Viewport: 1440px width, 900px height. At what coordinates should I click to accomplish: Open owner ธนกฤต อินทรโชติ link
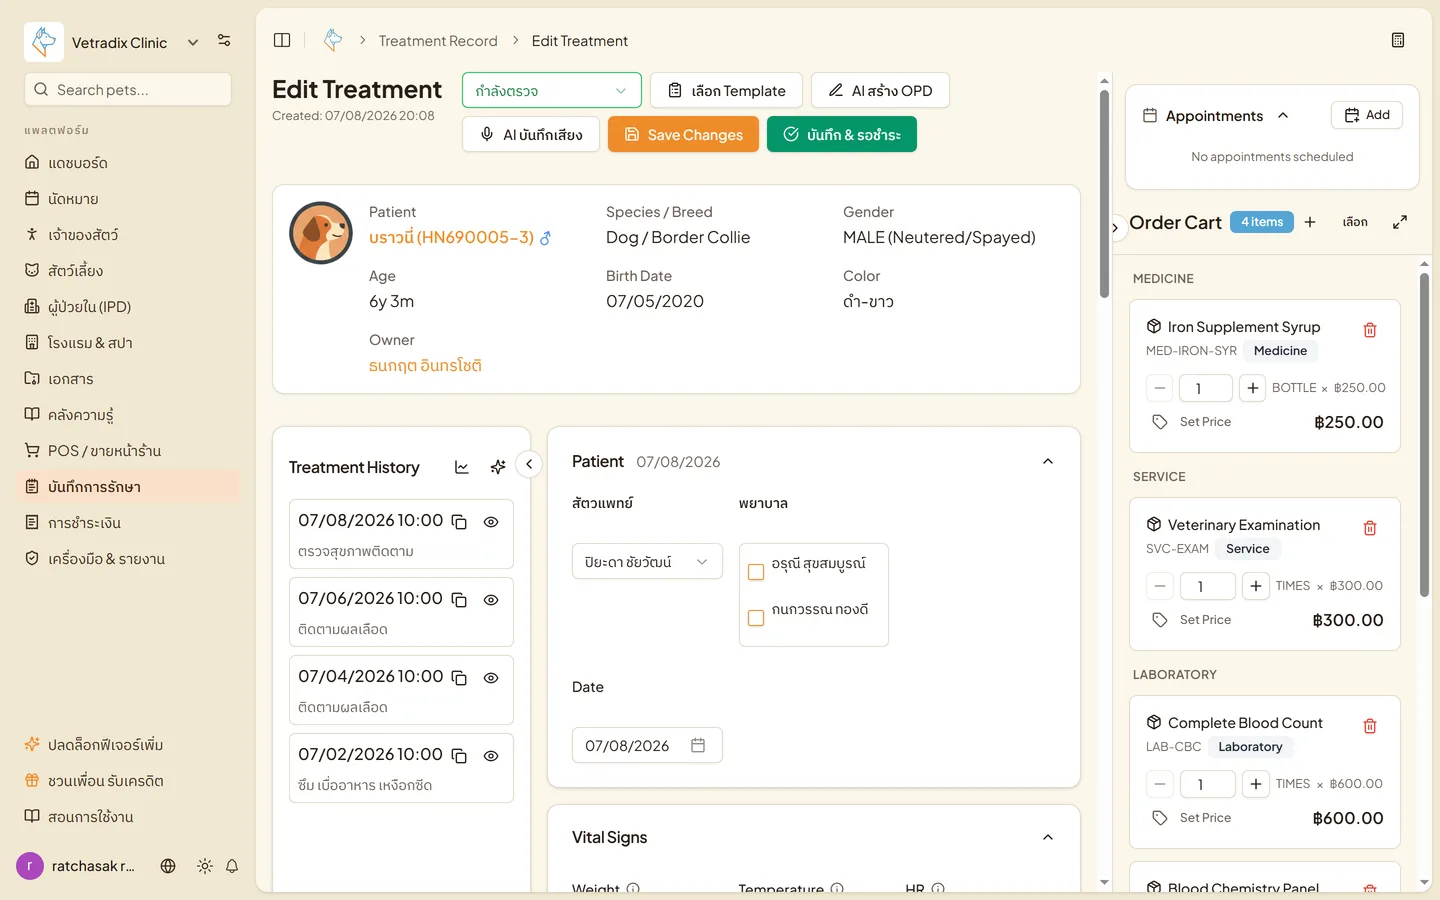425,366
